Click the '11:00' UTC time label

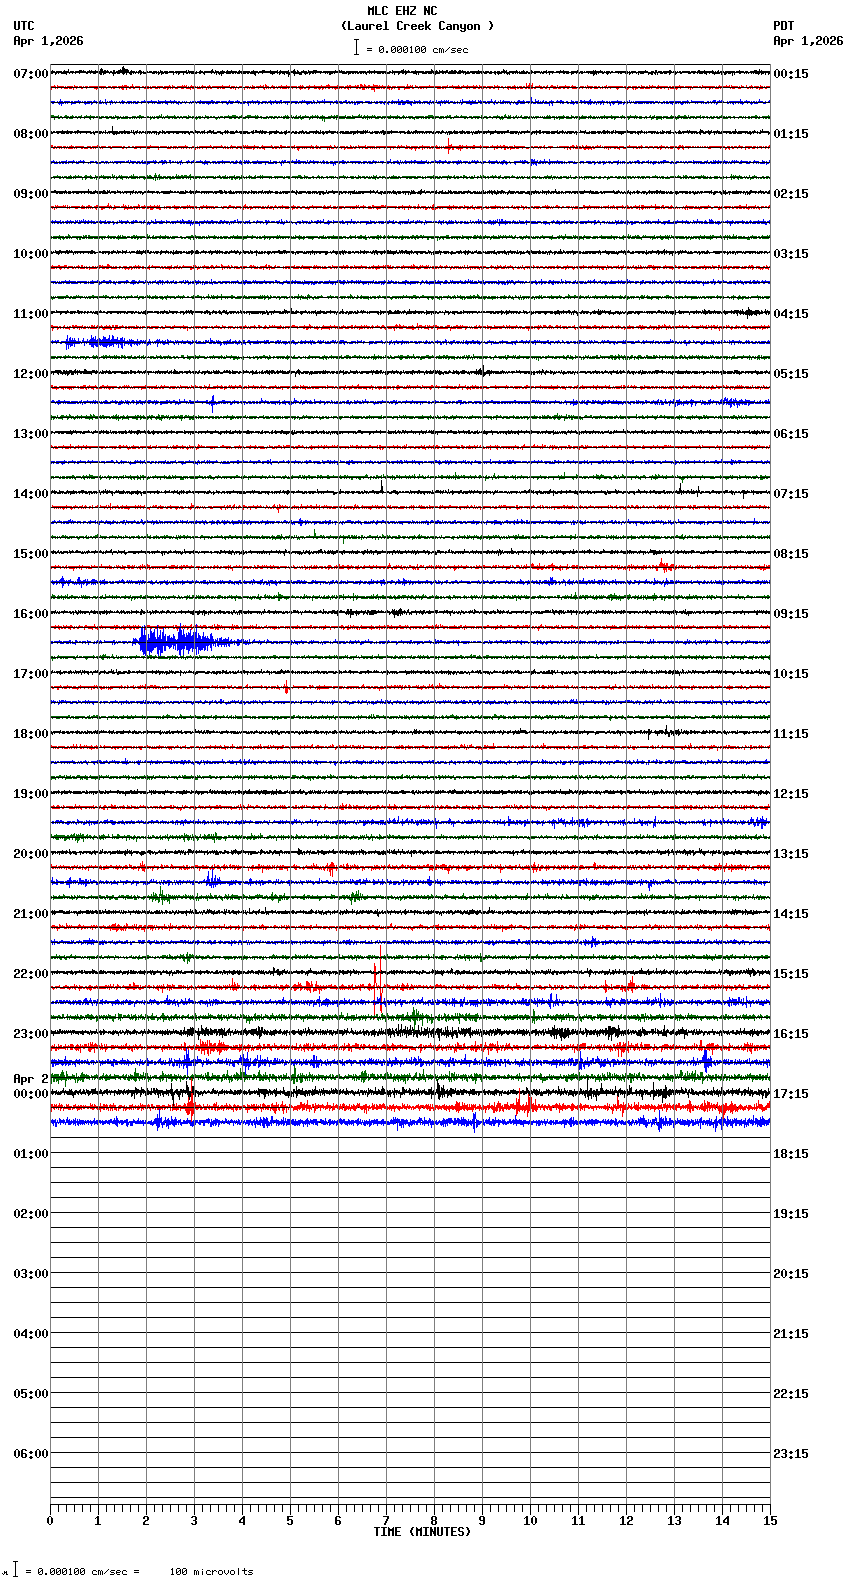[31, 314]
